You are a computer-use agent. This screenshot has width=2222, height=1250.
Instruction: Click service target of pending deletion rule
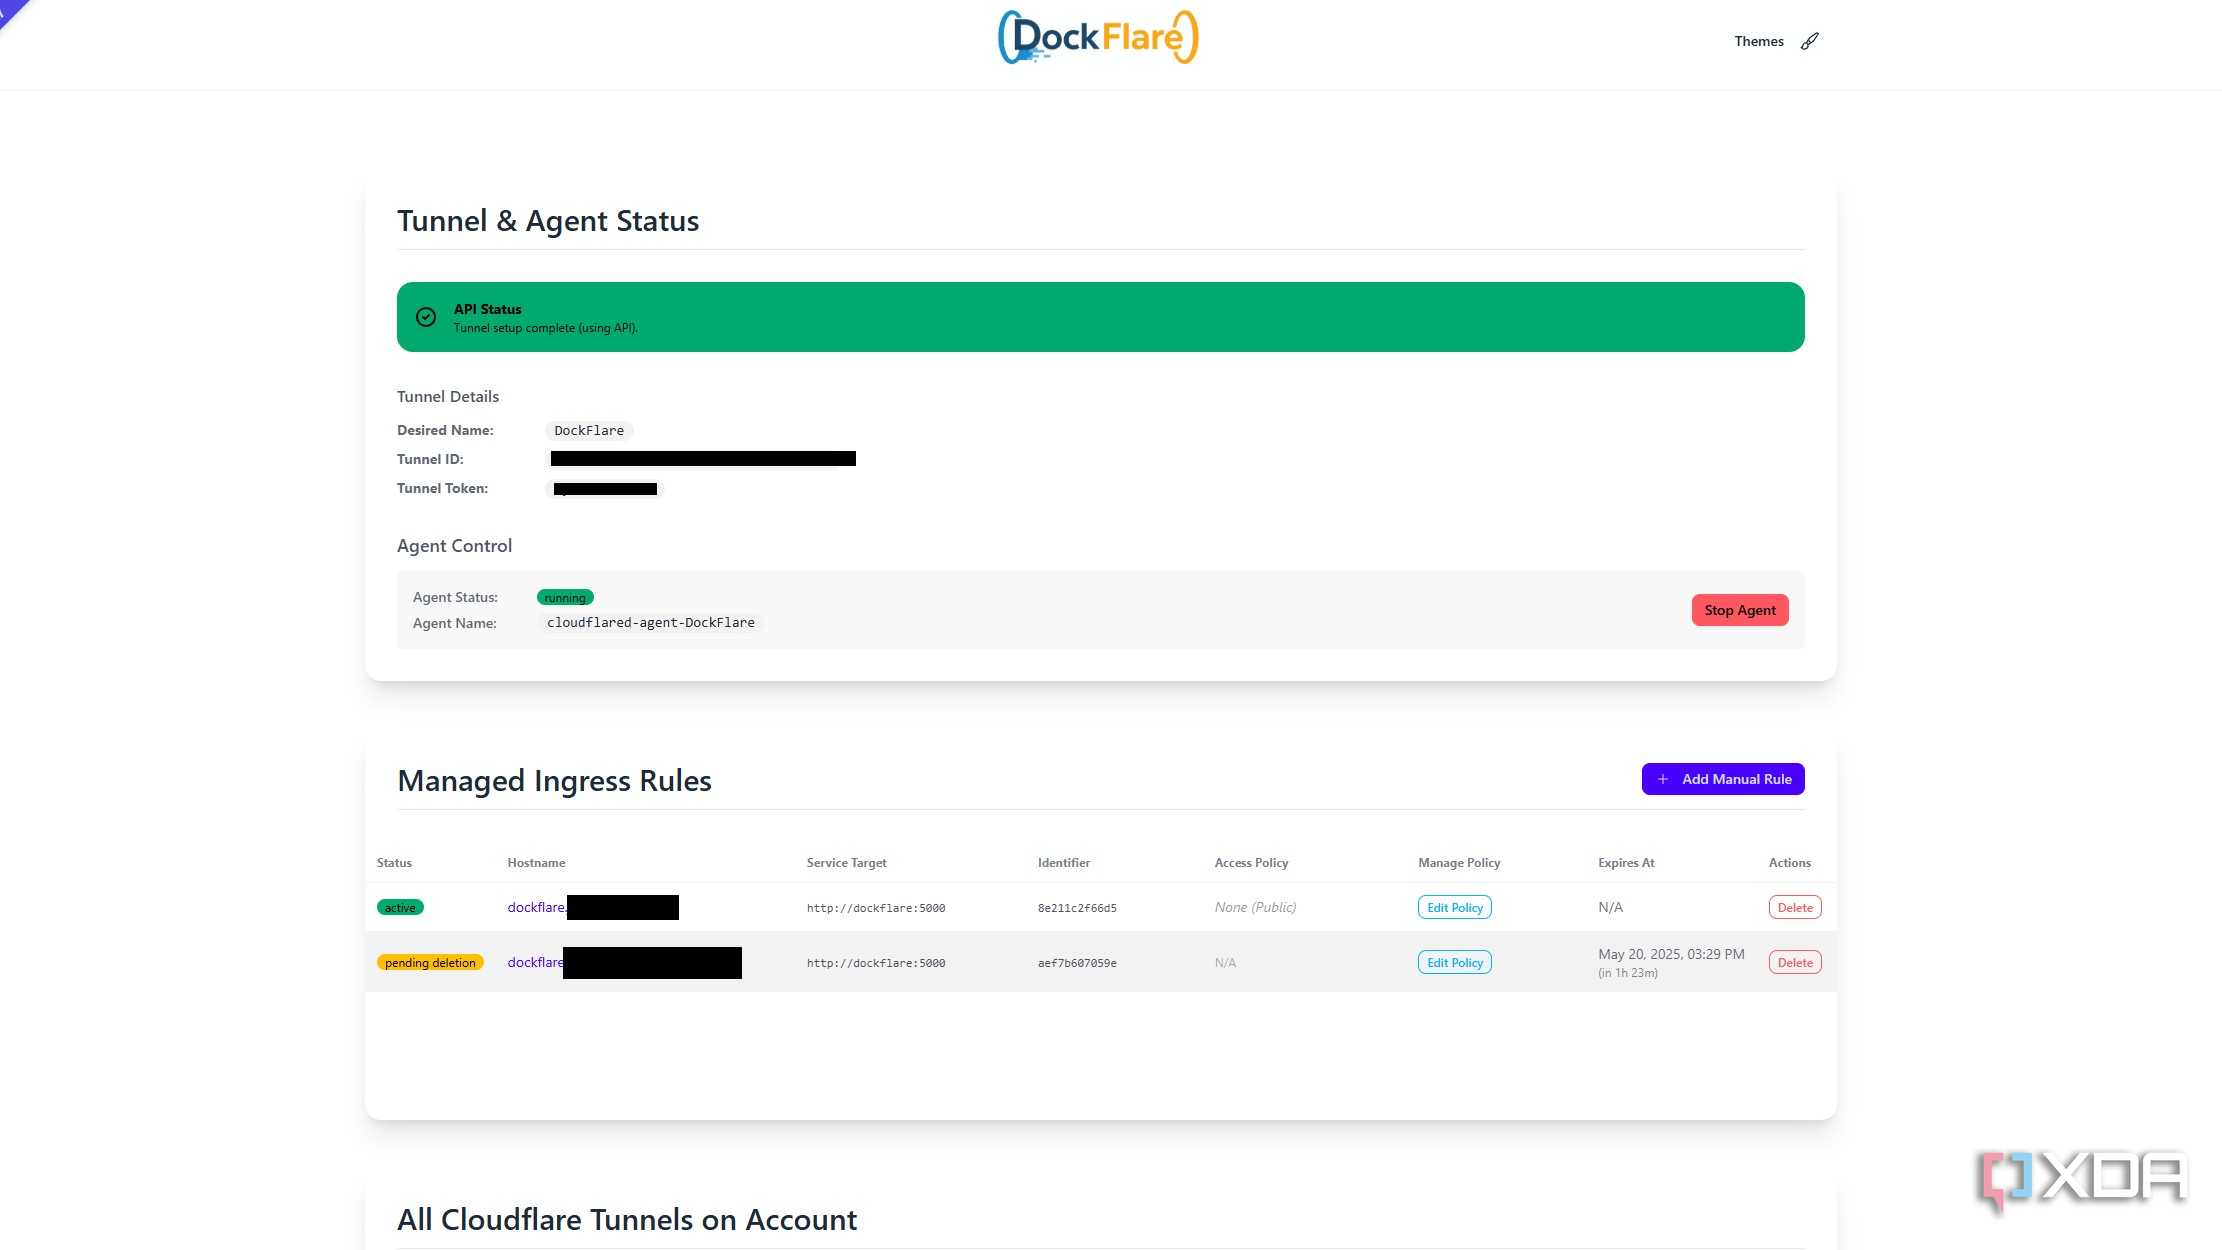coord(876,963)
